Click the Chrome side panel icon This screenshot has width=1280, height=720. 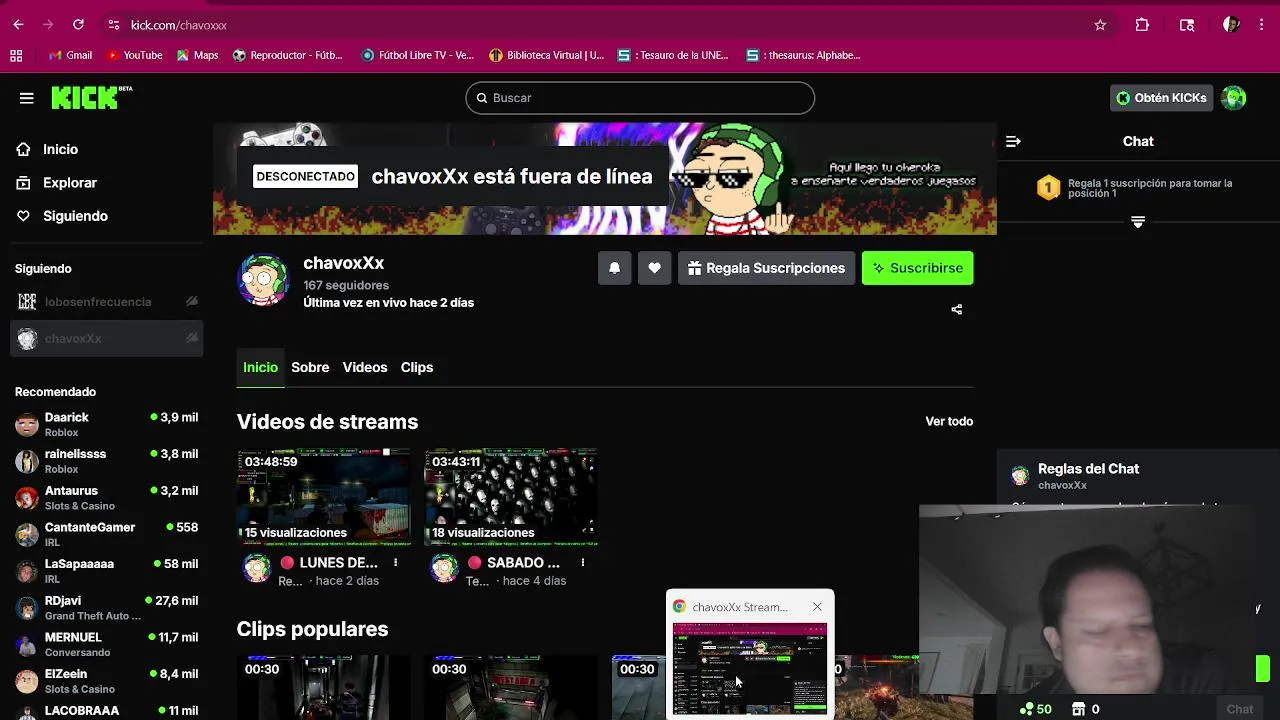1187,25
